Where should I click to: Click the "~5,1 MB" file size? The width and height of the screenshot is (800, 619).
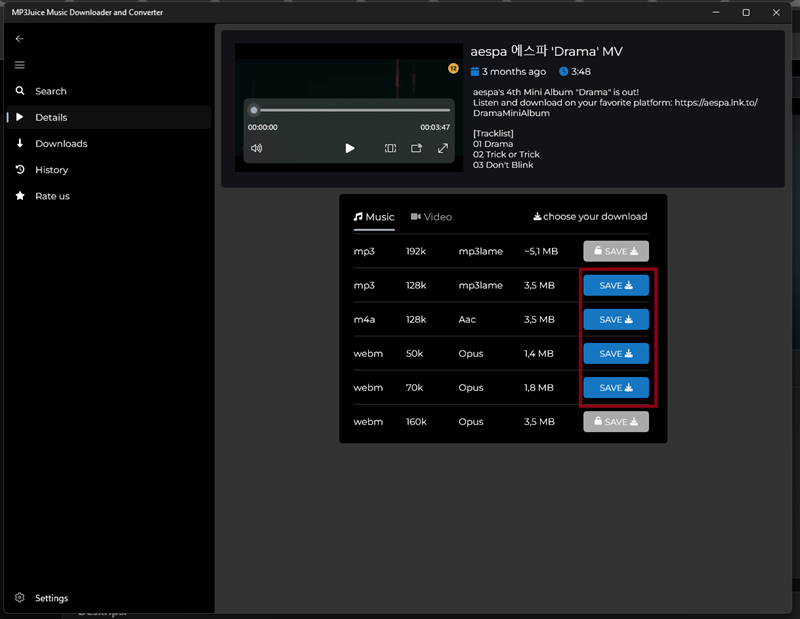(x=541, y=251)
